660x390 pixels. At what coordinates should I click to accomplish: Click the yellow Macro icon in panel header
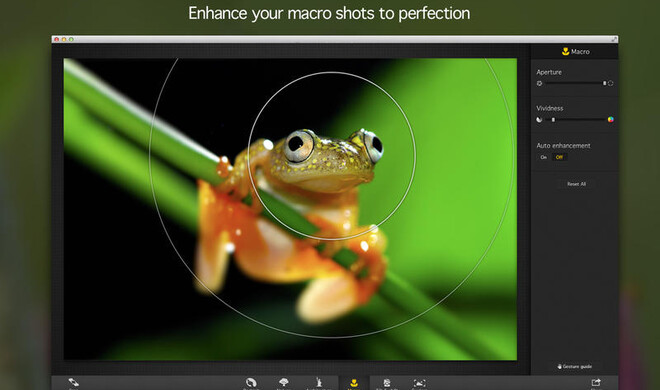(566, 51)
